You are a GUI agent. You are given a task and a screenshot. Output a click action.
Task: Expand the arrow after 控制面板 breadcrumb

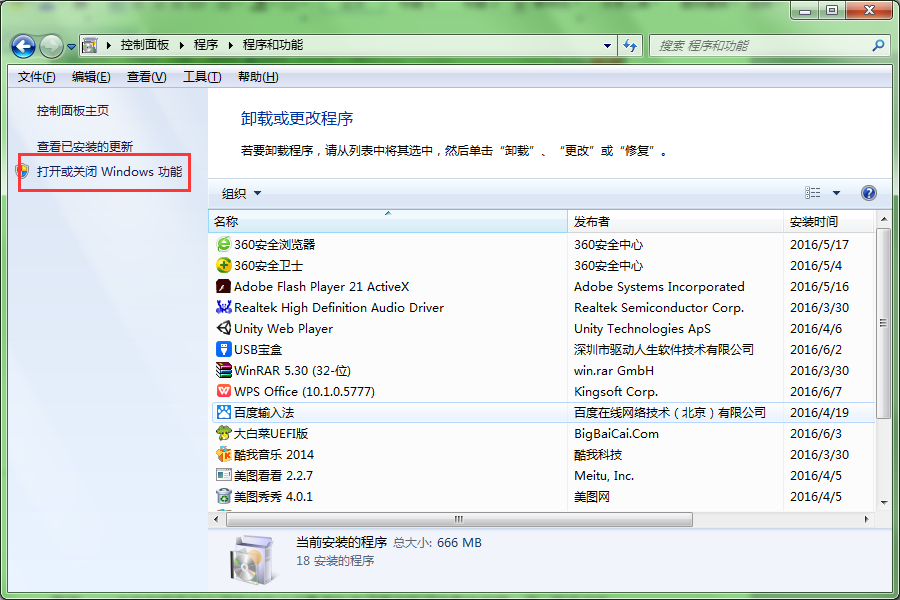[181, 45]
